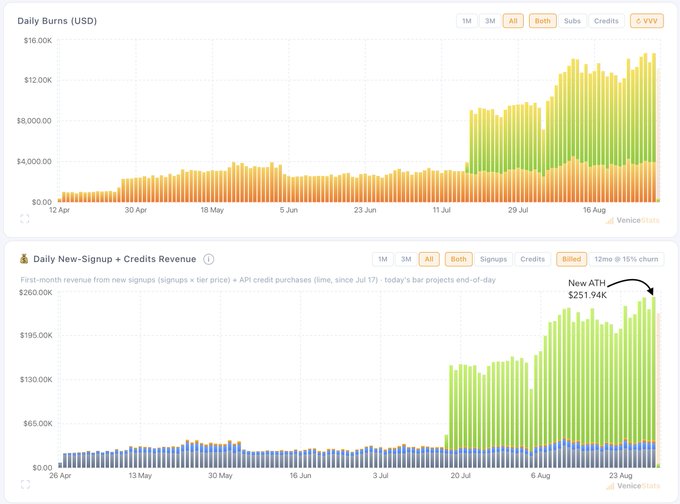Image resolution: width=680 pixels, height=504 pixels.
Task: Expand the New-Signup Revenue chart to fullscreen
Action: (x=25, y=484)
